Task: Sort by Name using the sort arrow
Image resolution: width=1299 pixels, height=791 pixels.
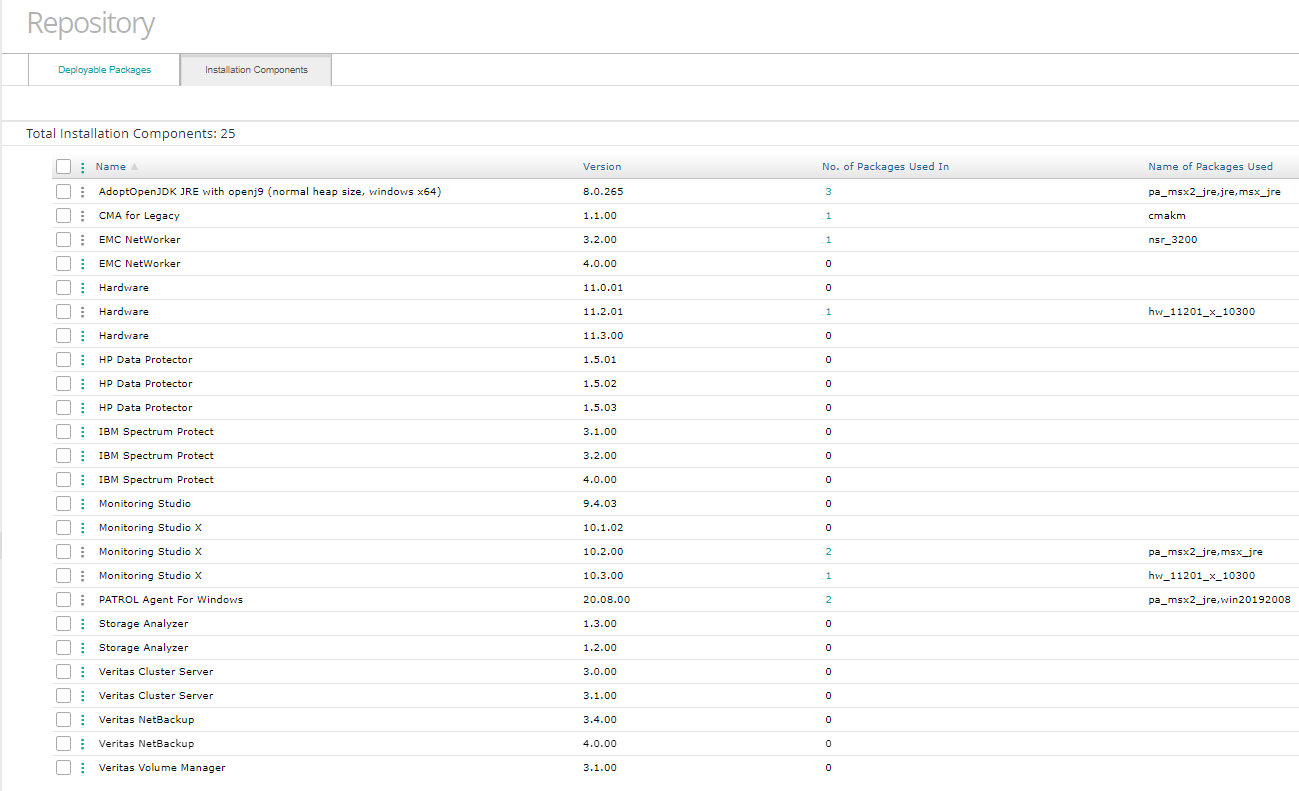Action: click(135, 167)
